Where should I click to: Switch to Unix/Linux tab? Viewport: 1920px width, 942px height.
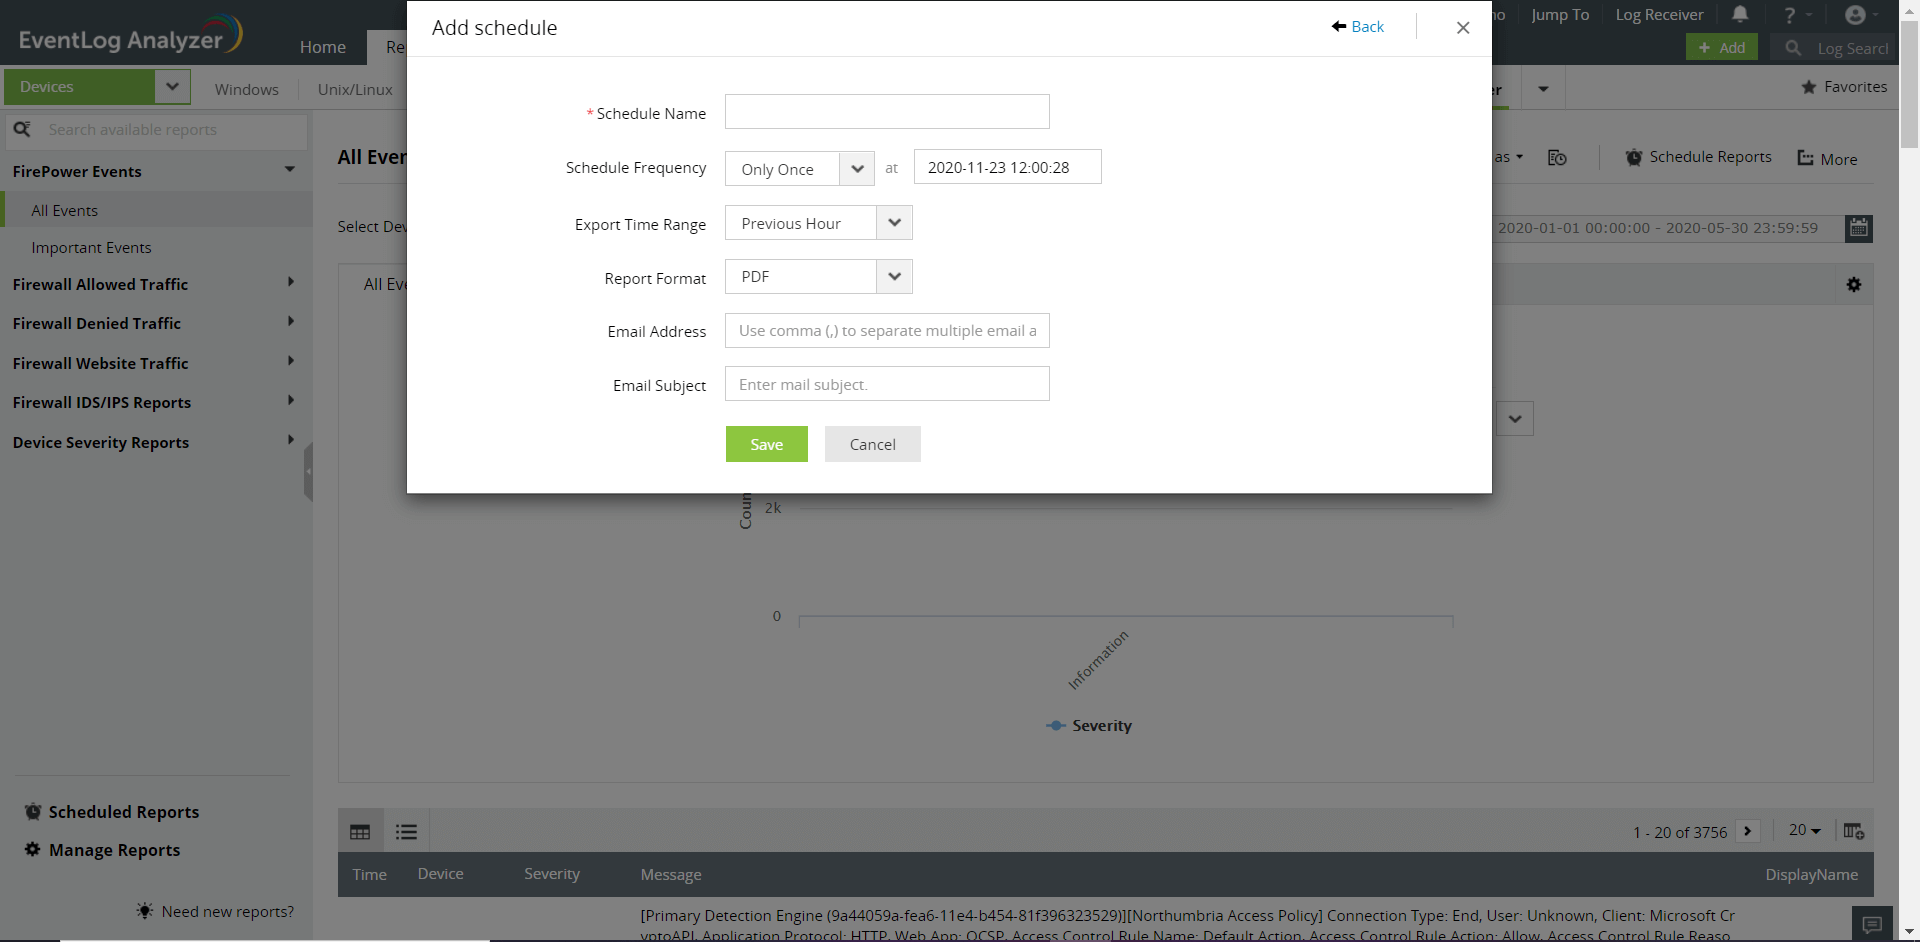(355, 89)
